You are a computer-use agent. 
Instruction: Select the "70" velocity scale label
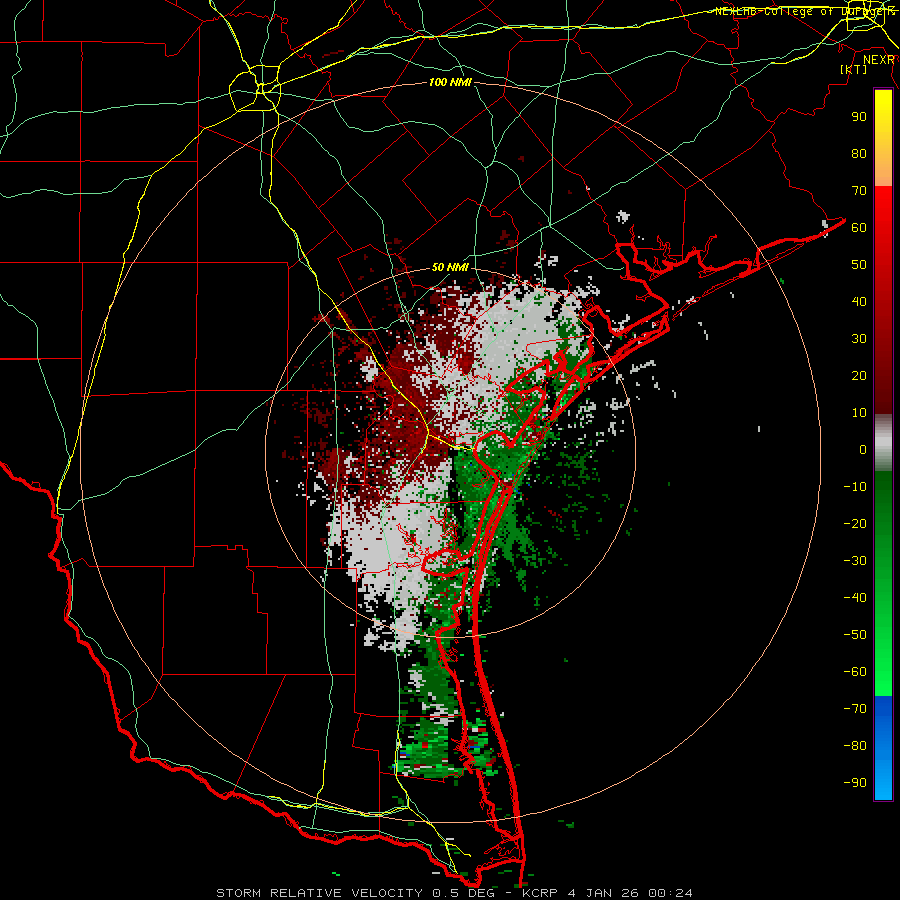point(859,191)
